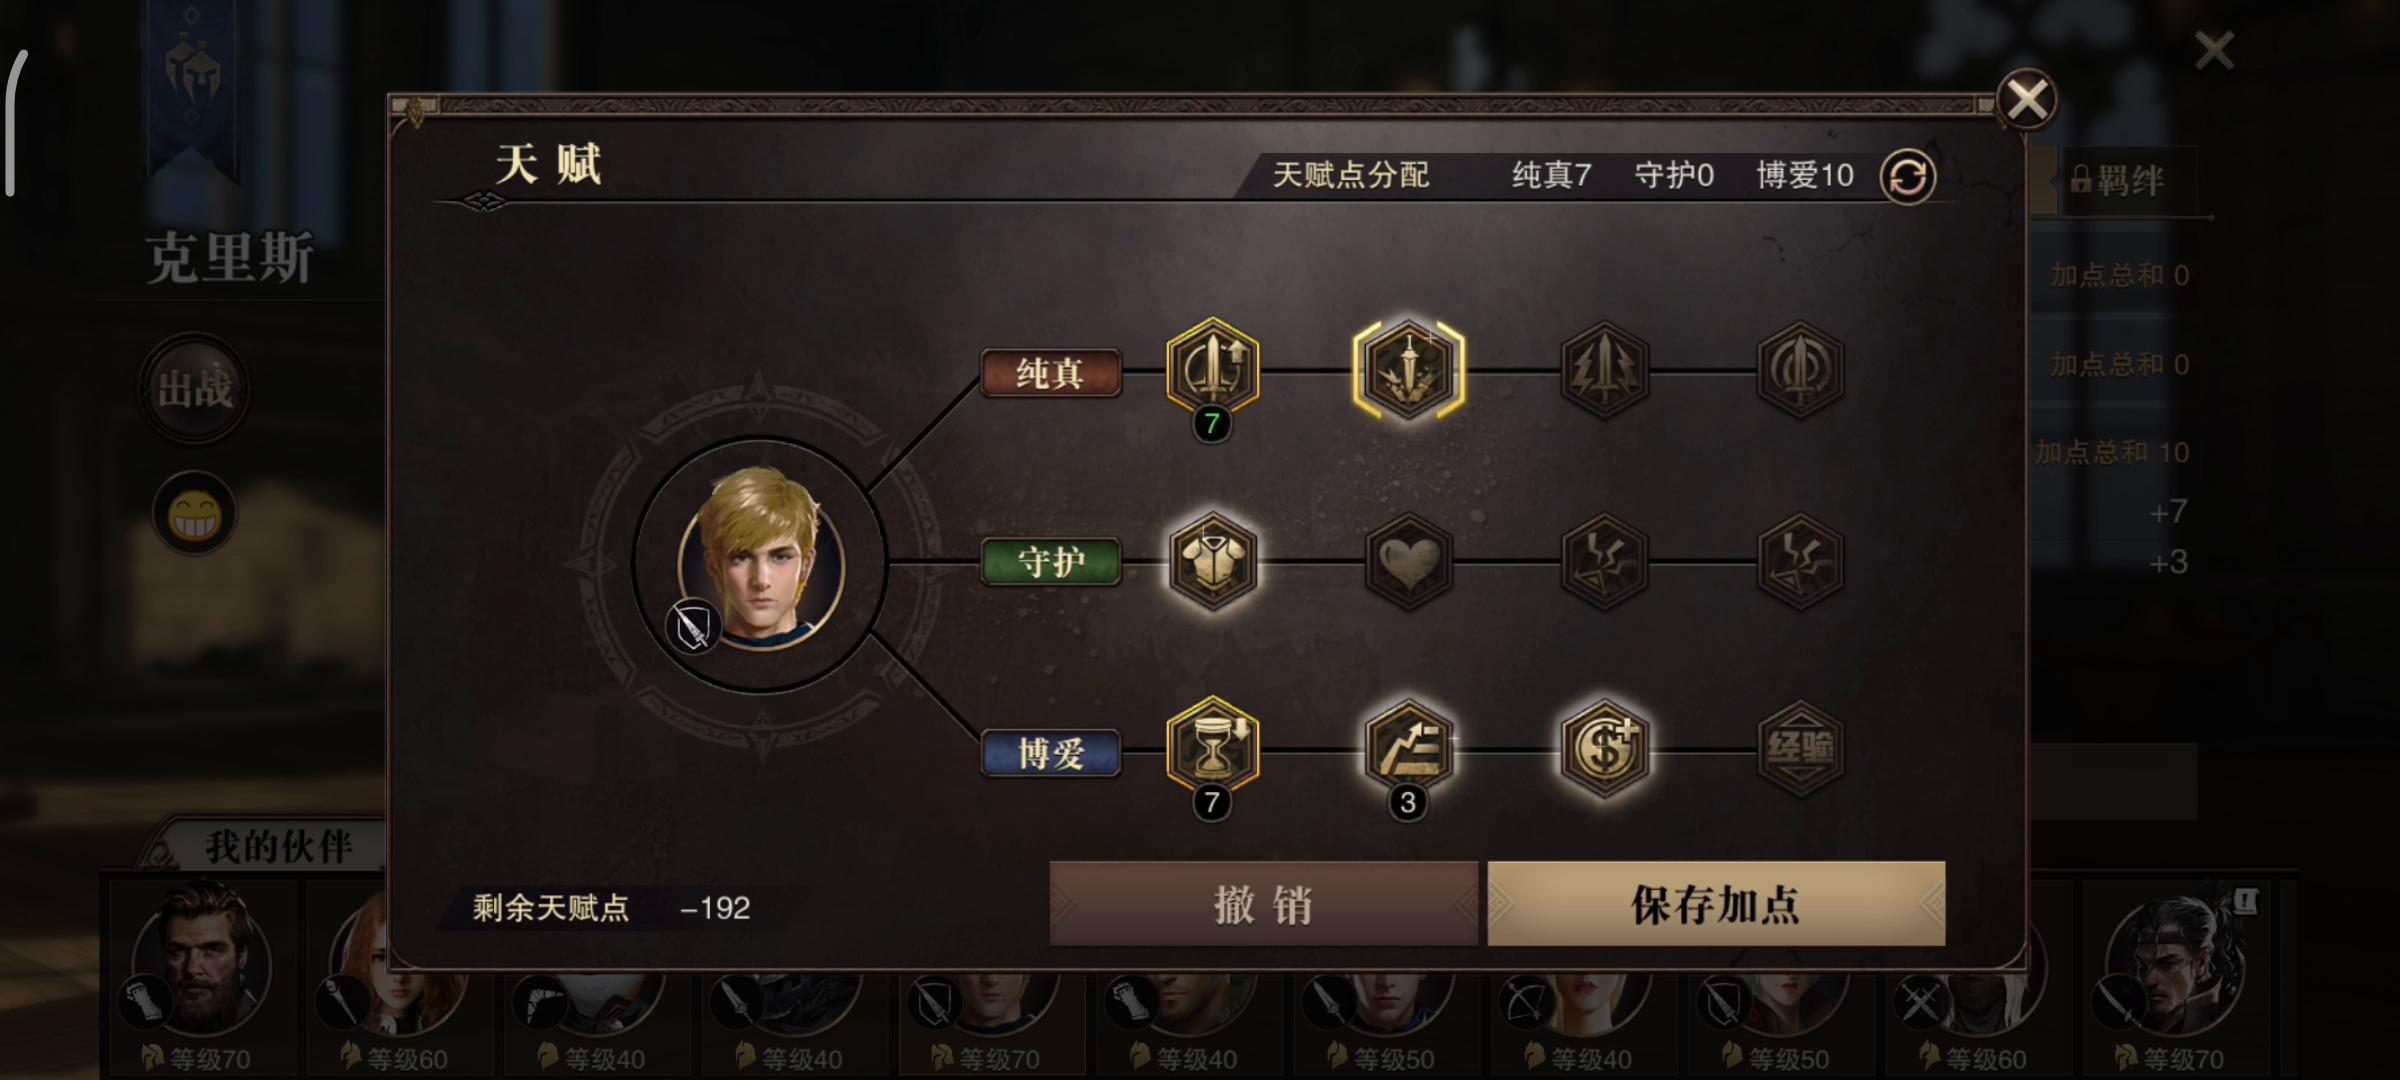Select the last 纯真 sword-shield talent
The image size is (2400, 1080).
[1800, 369]
